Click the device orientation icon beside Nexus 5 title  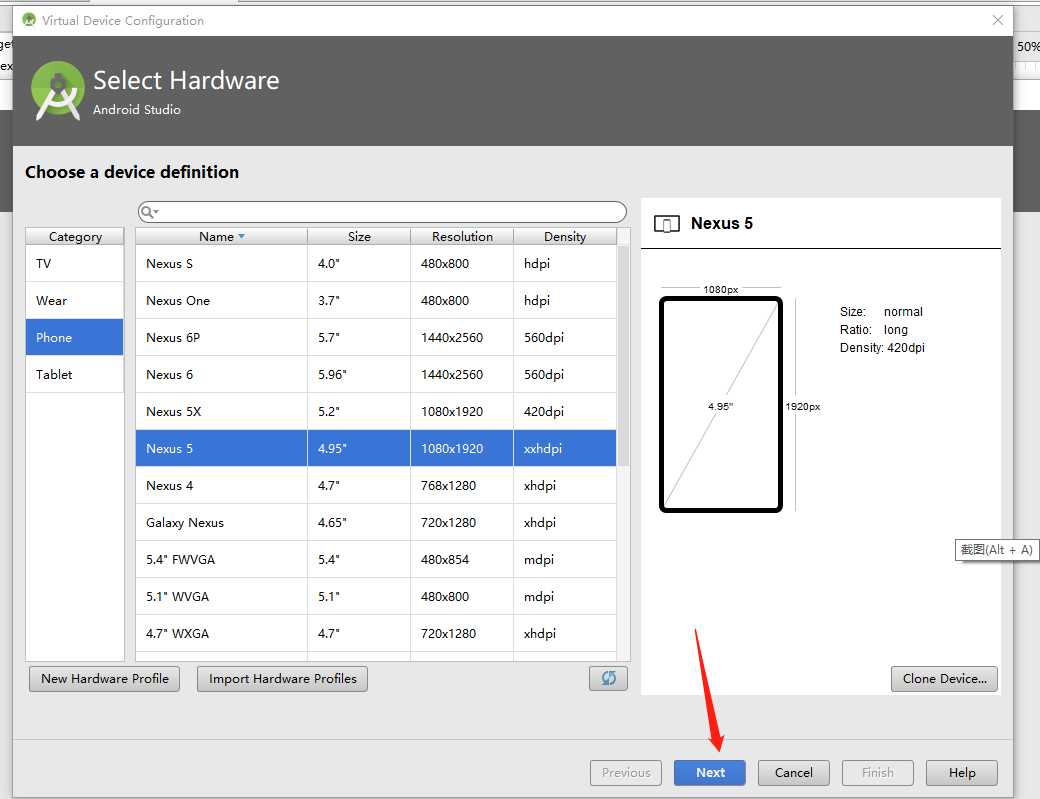(667, 224)
